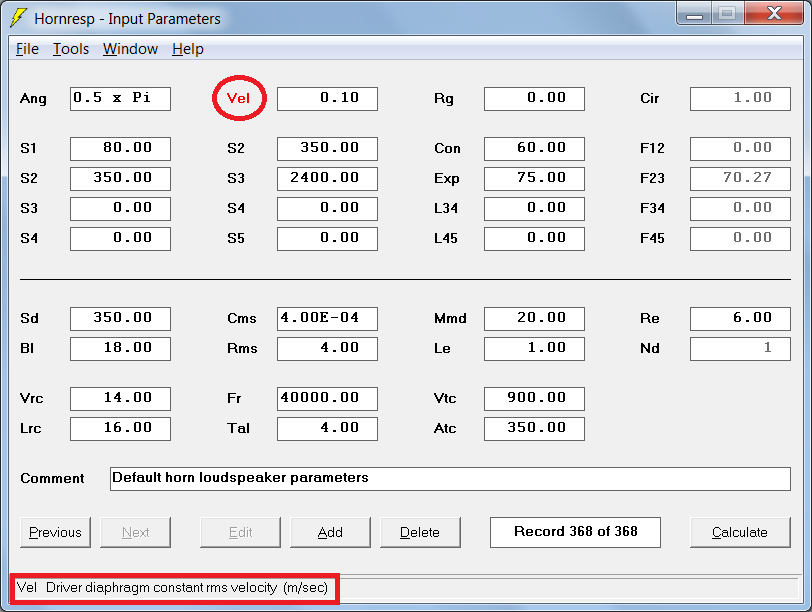Screen dimensions: 812x612
Task: Click the Add record button
Action: coord(330,532)
